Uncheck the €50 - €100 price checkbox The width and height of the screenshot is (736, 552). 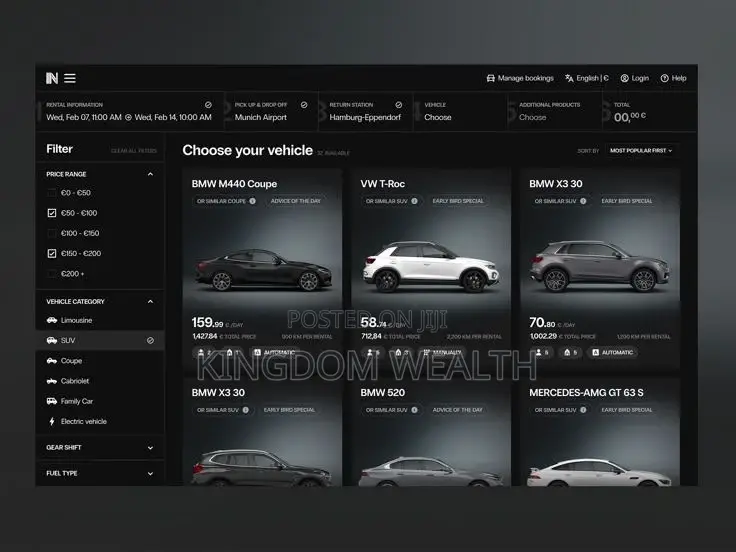click(x=52, y=213)
